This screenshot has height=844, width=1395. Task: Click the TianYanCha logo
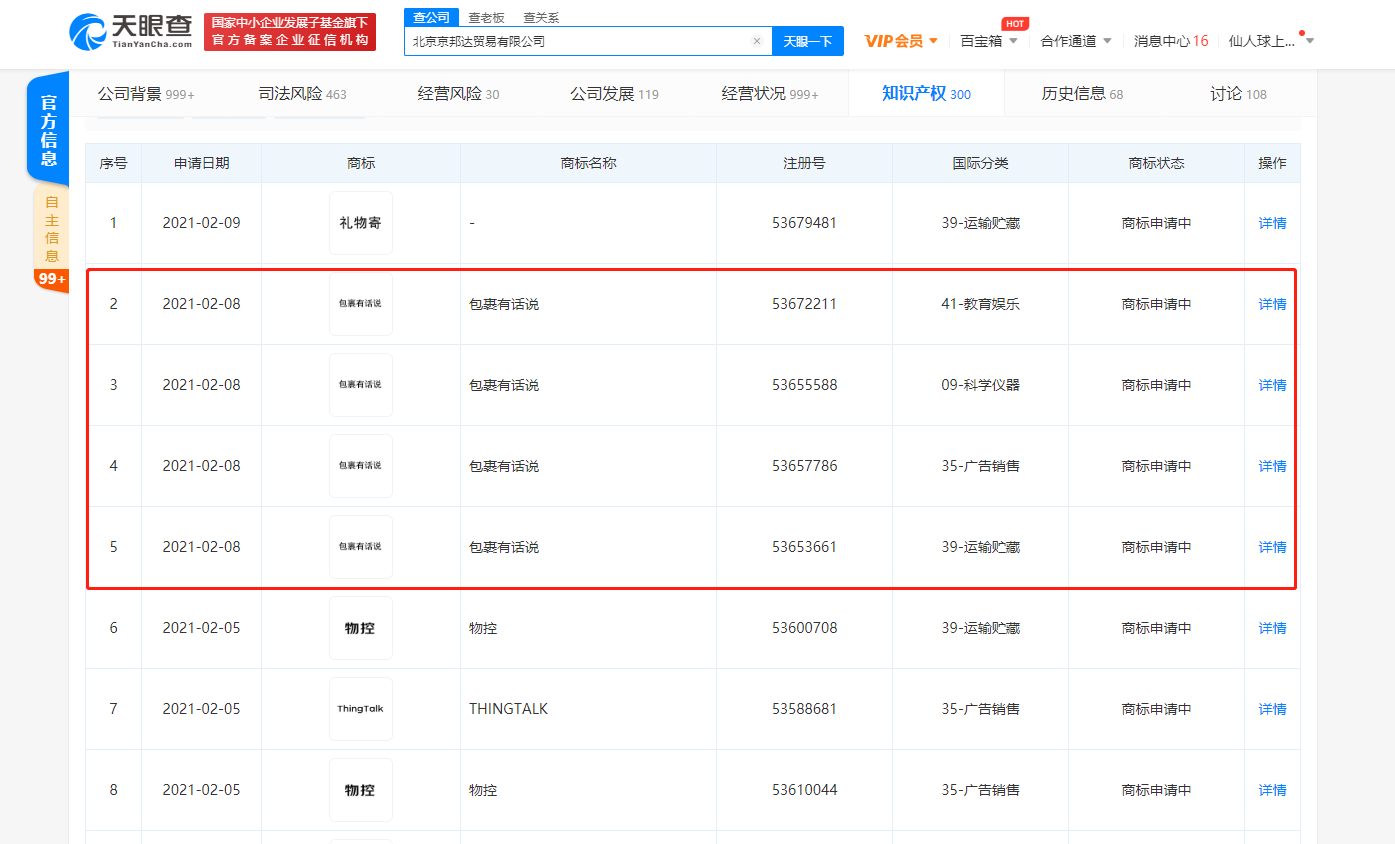pyautogui.click(x=131, y=32)
